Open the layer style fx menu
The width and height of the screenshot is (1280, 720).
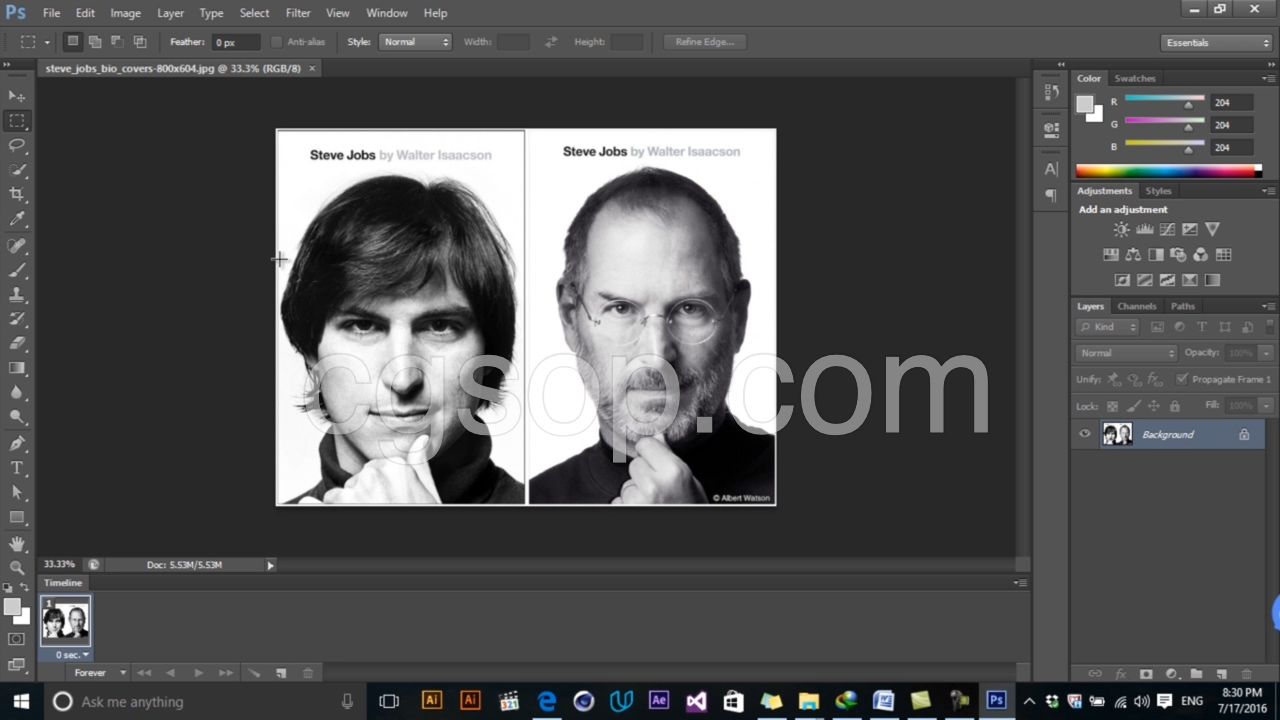pos(1121,674)
